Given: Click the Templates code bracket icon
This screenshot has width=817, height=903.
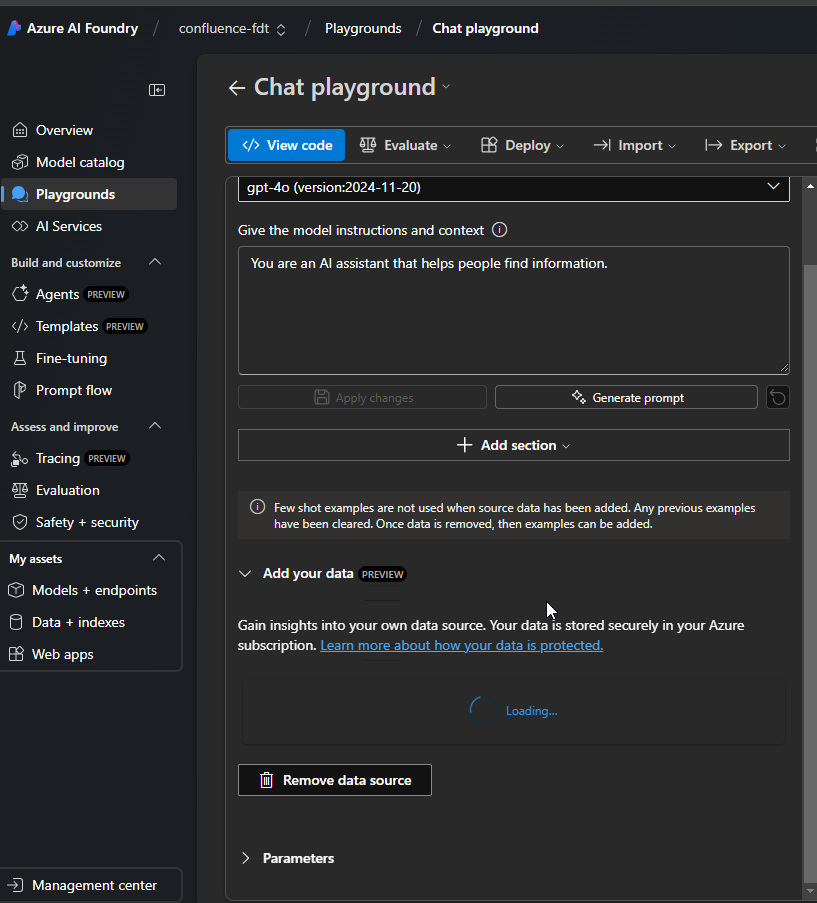Looking at the screenshot, I should (20, 326).
